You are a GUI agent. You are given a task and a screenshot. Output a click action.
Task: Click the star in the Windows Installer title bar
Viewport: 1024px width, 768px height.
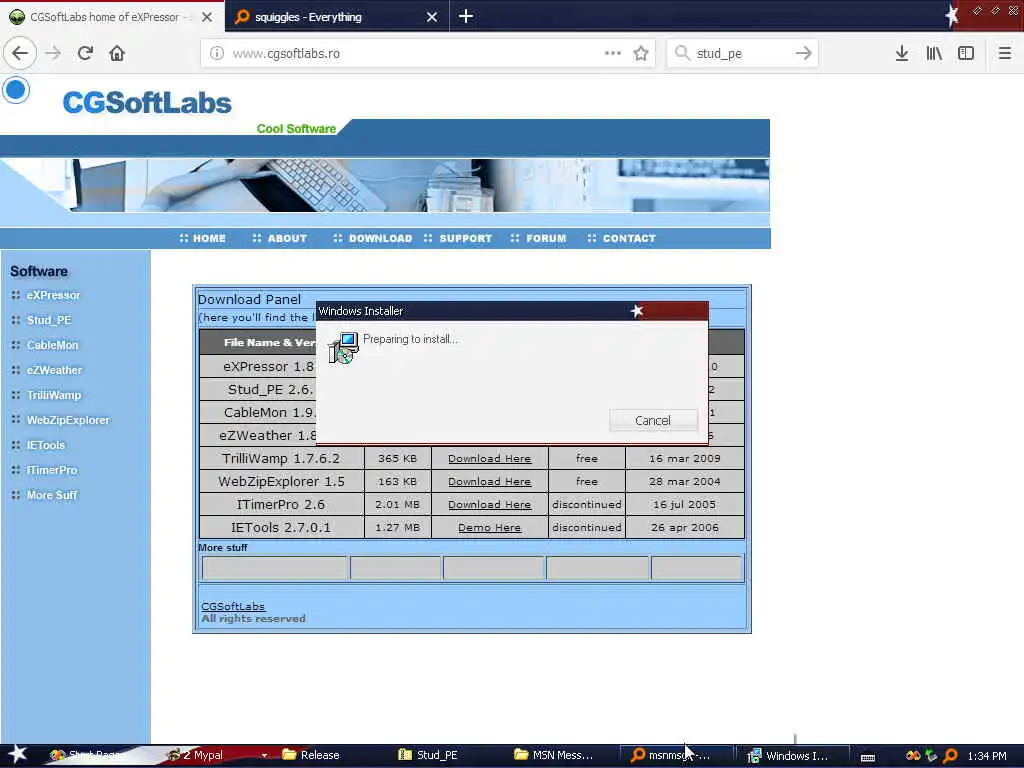pyautogui.click(x=637, y=311)
